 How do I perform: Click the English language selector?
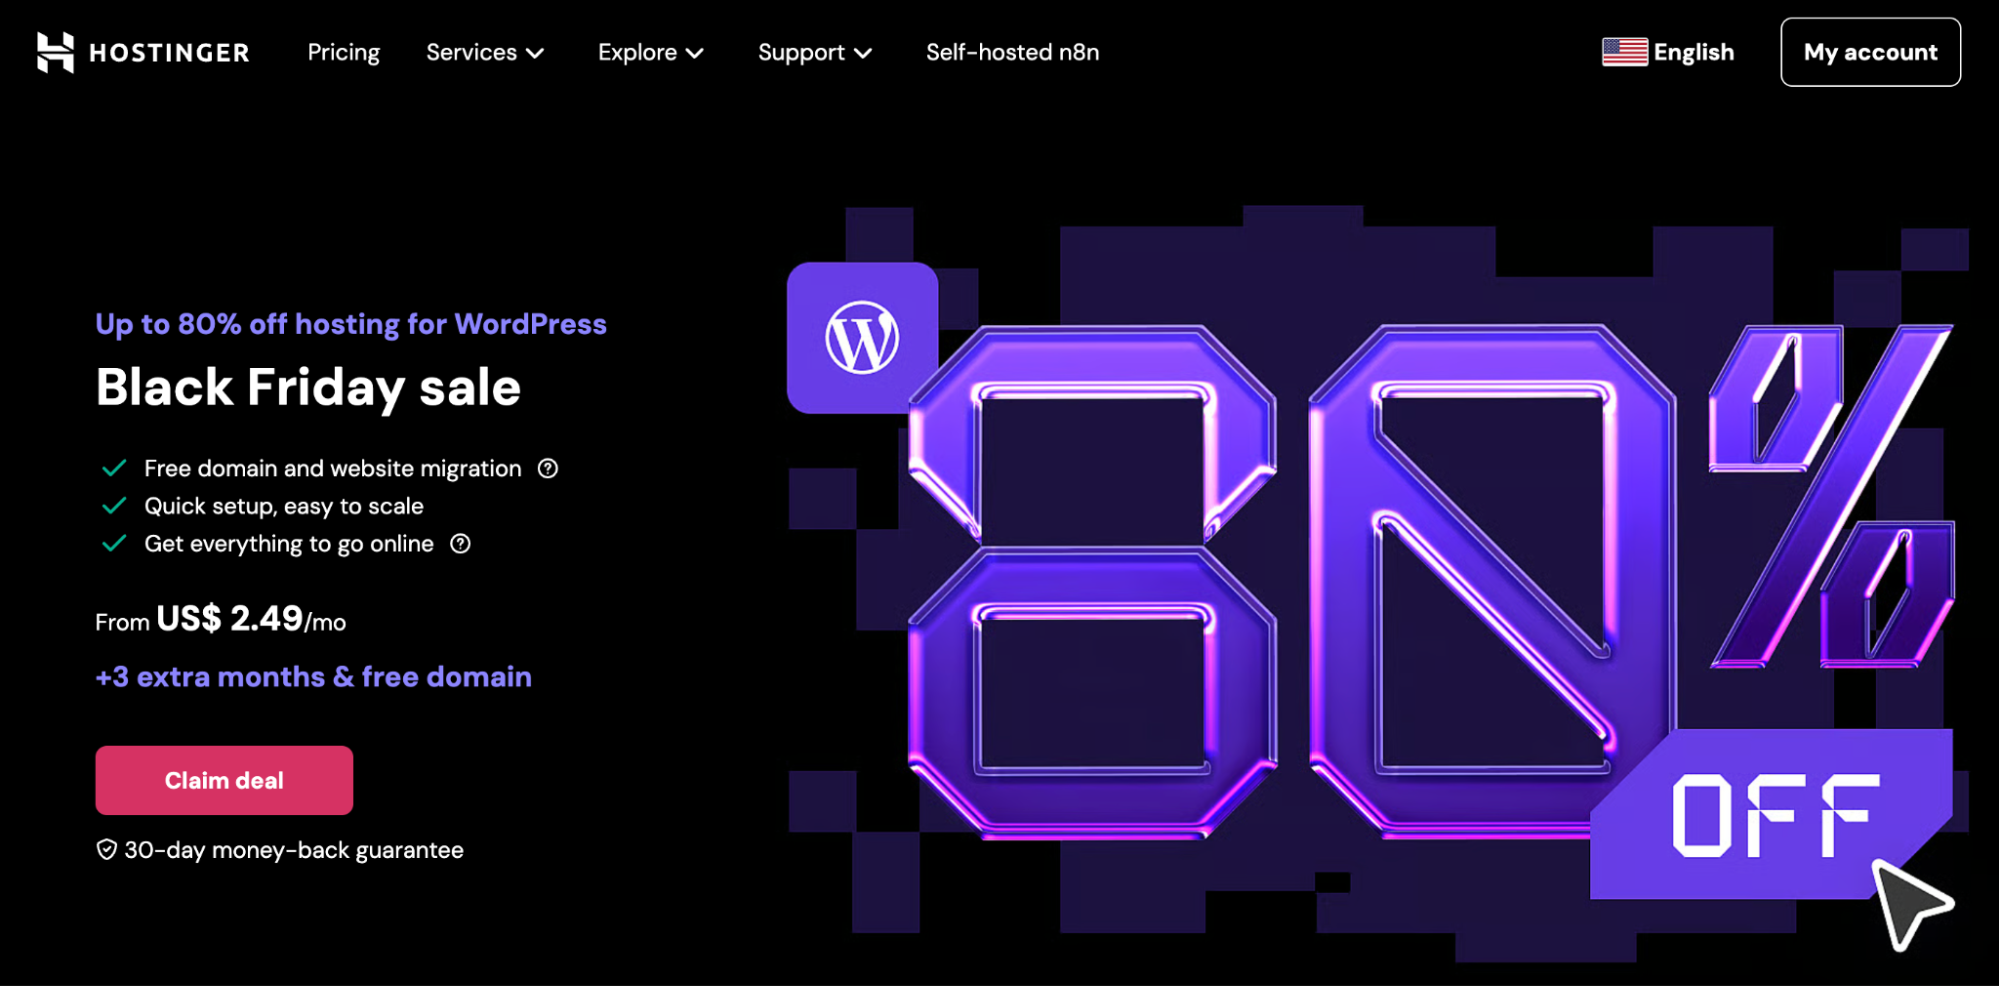click(x=1693, y=51)
